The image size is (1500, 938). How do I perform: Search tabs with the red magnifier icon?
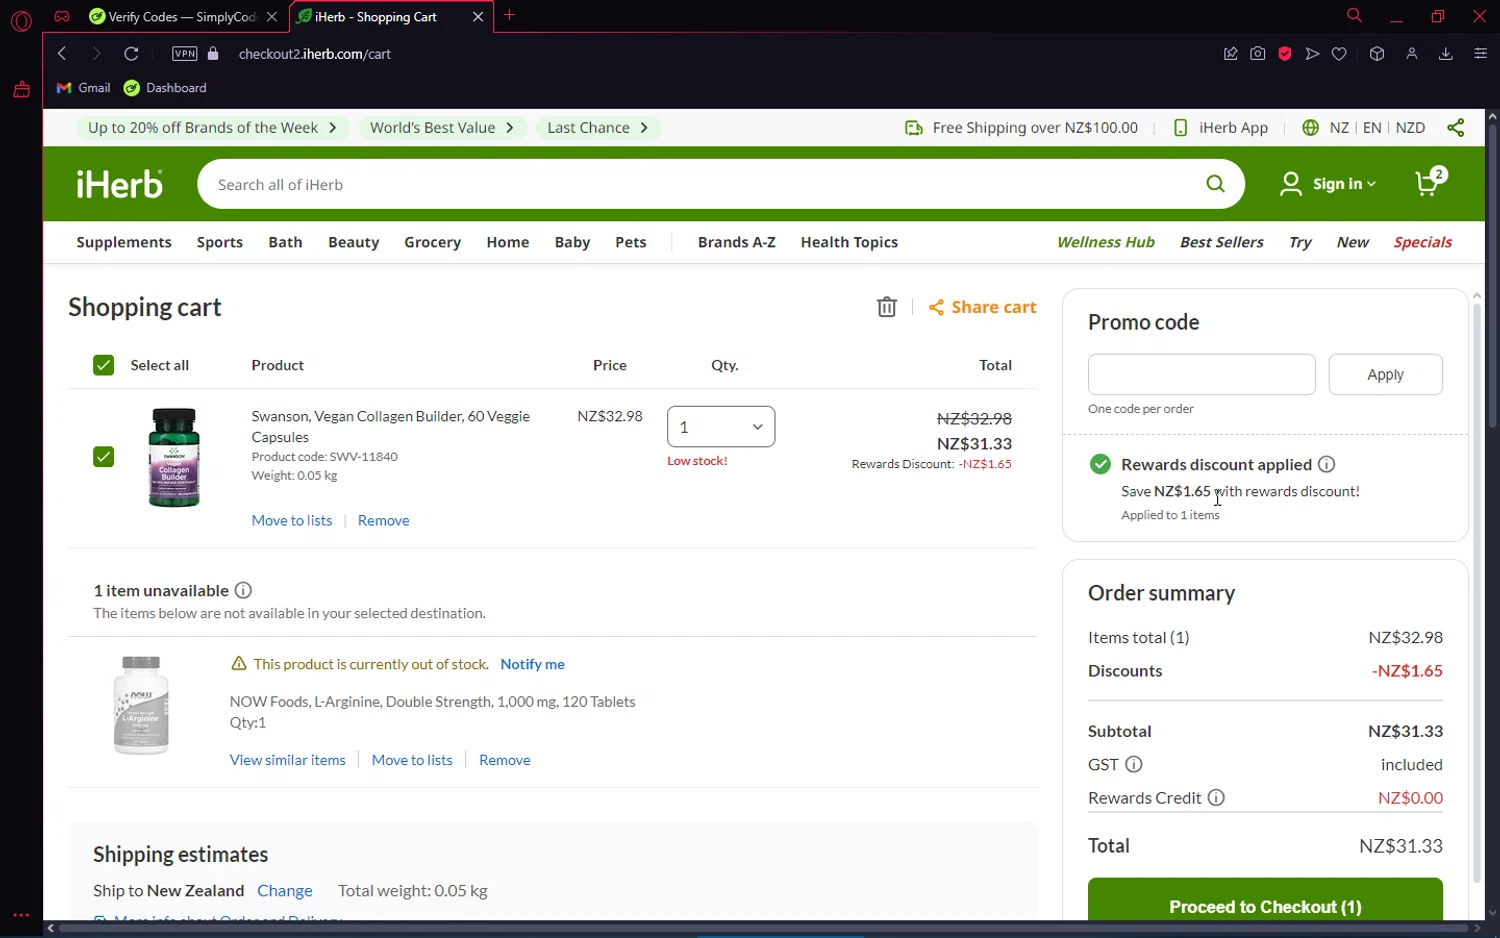pyautogui.click(x=1354, y=16)
